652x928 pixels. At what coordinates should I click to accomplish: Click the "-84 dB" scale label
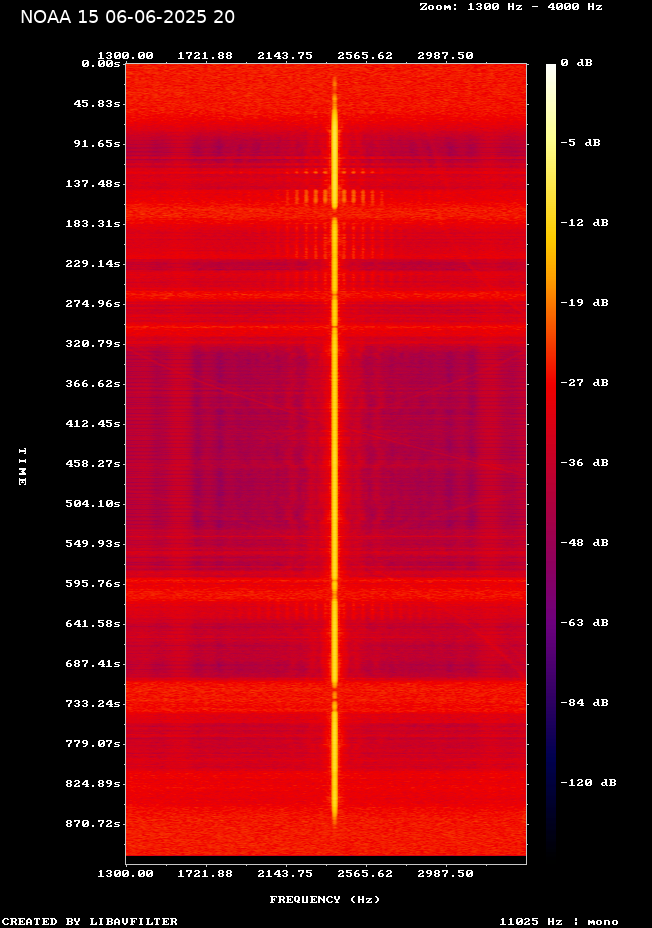(x=585, y=703)
